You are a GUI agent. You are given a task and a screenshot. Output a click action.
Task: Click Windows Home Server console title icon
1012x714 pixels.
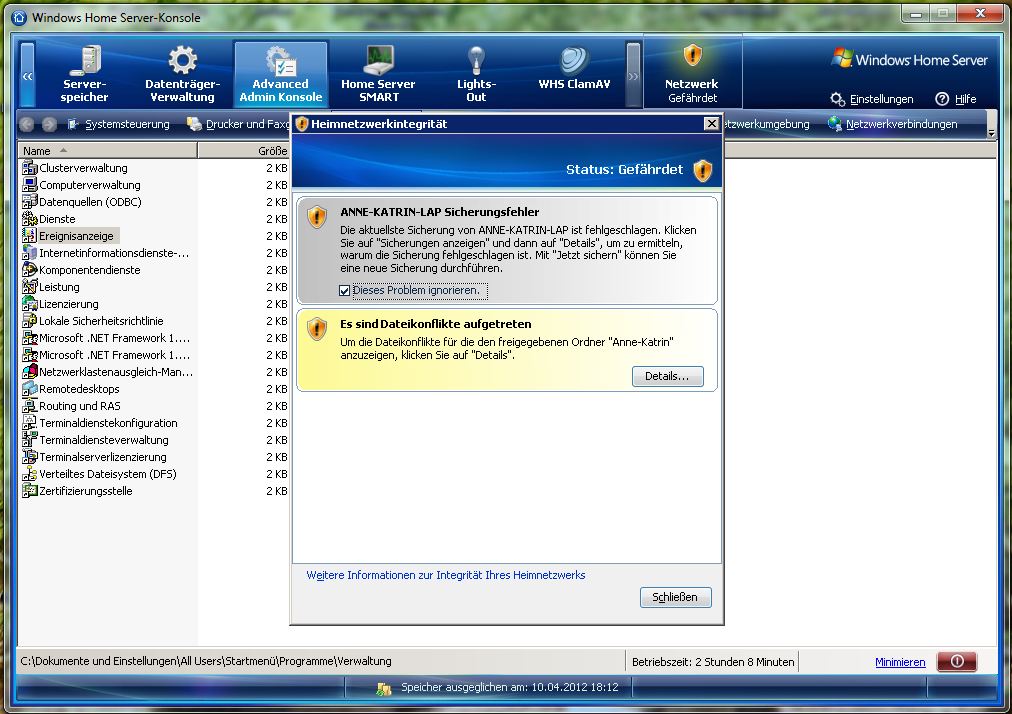click(x=19, y=17)
